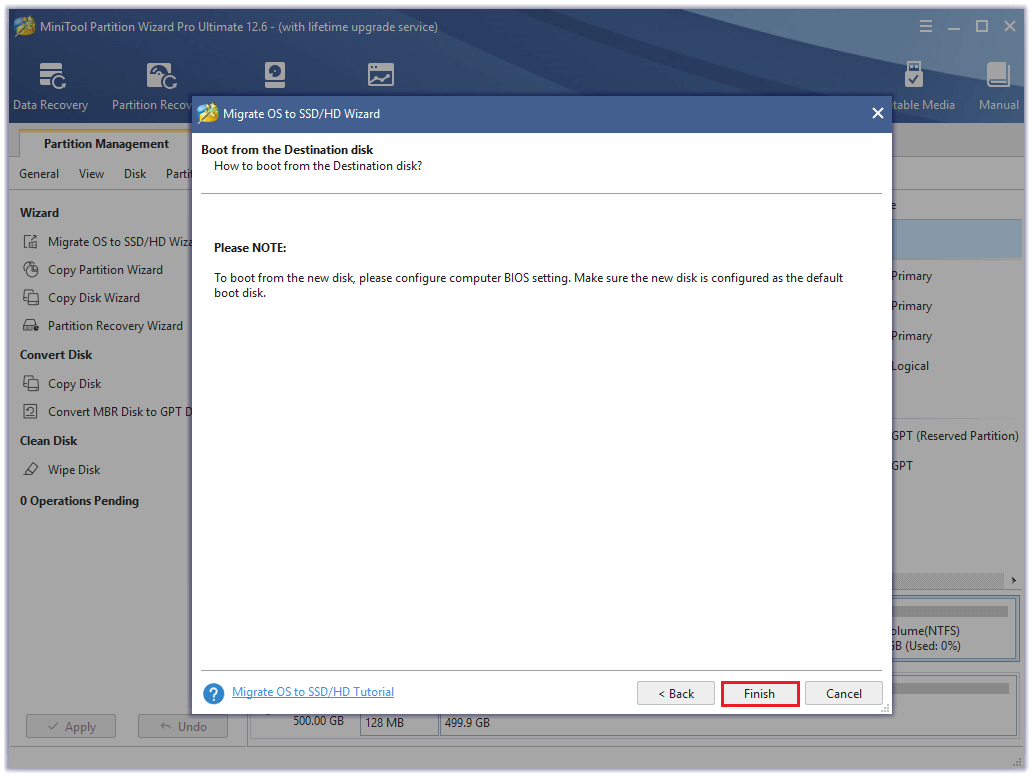
Task: Click the 128 MB partition block
Action: [x=399, y=723]
